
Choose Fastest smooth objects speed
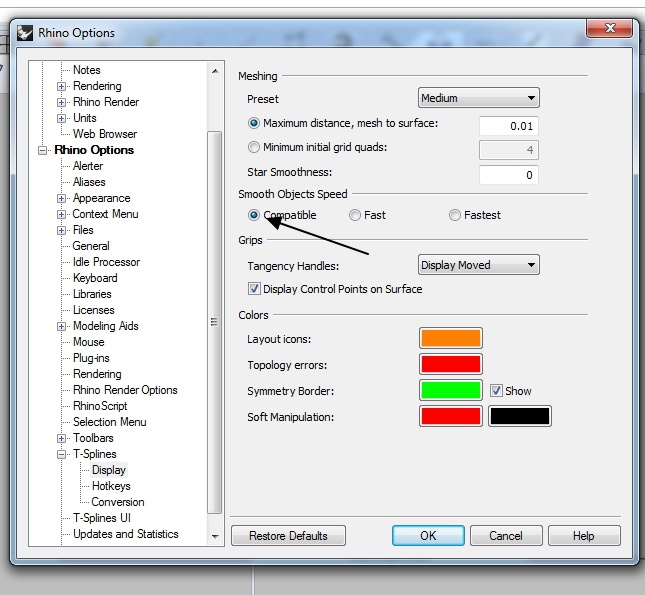pyautogui.click(x=455, y=215)
